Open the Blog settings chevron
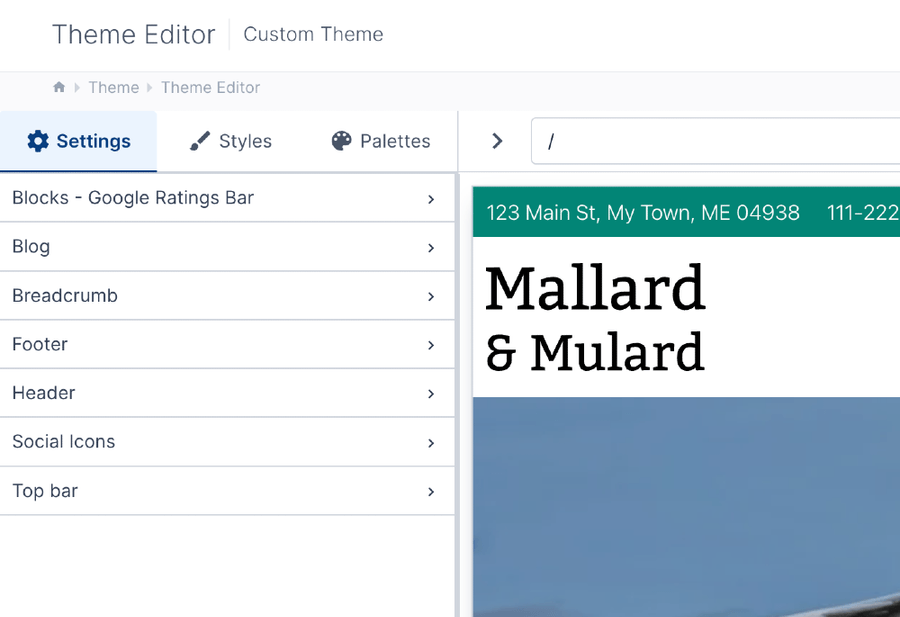This screenshot has width=900, height=617. 431,247
